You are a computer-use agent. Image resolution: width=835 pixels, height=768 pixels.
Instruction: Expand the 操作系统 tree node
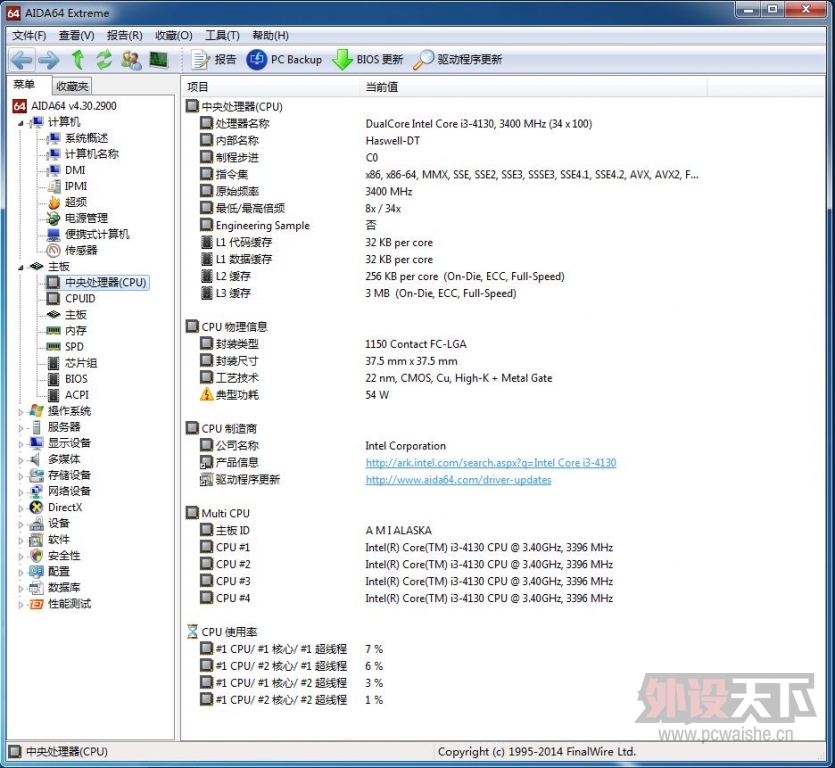(x=21, y=412)
